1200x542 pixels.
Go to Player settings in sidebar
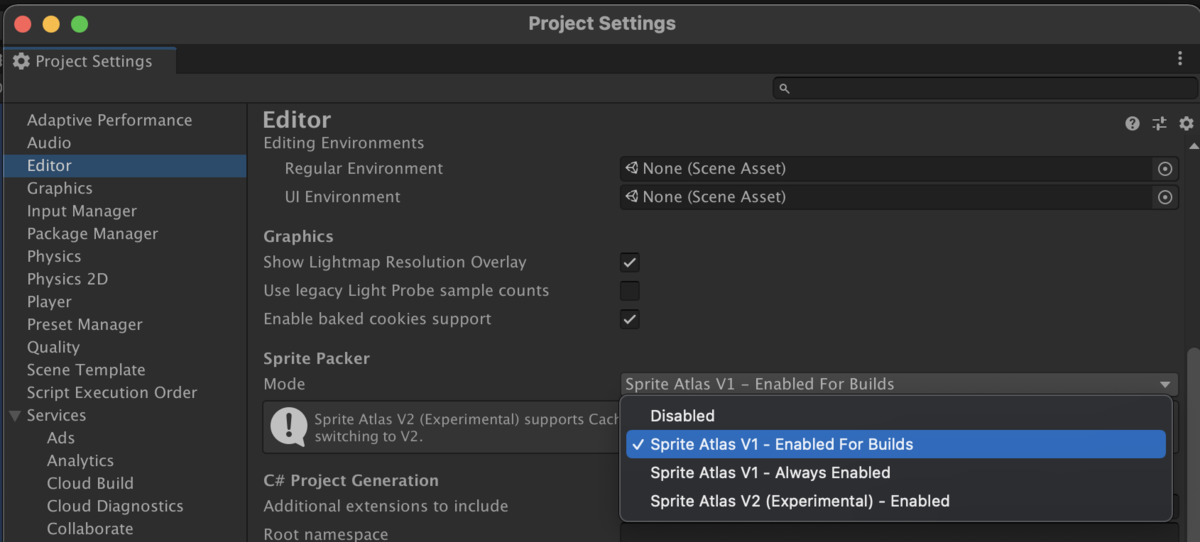pos(49,302)
